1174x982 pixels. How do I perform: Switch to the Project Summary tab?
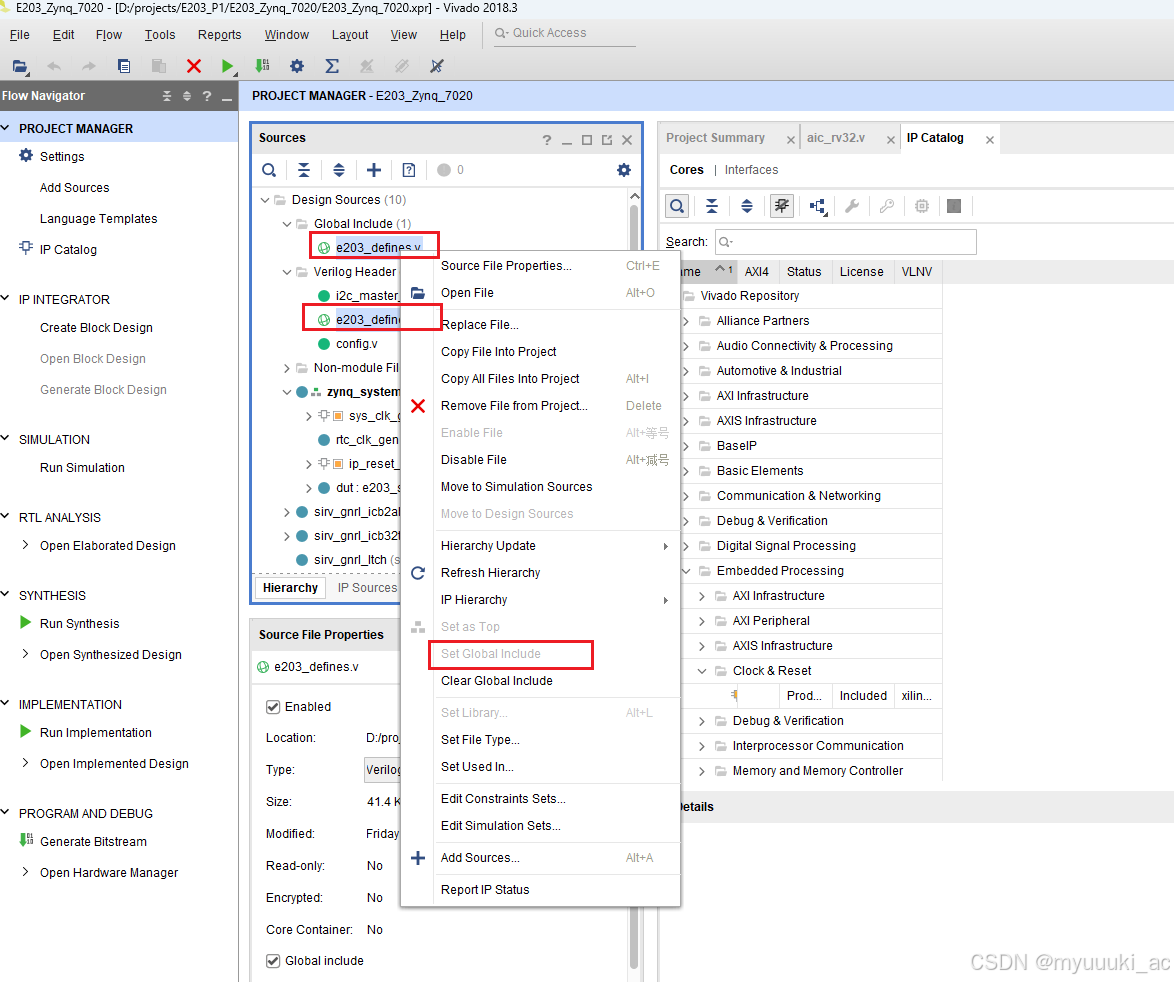pyautogui.click(x=715, y=138)
